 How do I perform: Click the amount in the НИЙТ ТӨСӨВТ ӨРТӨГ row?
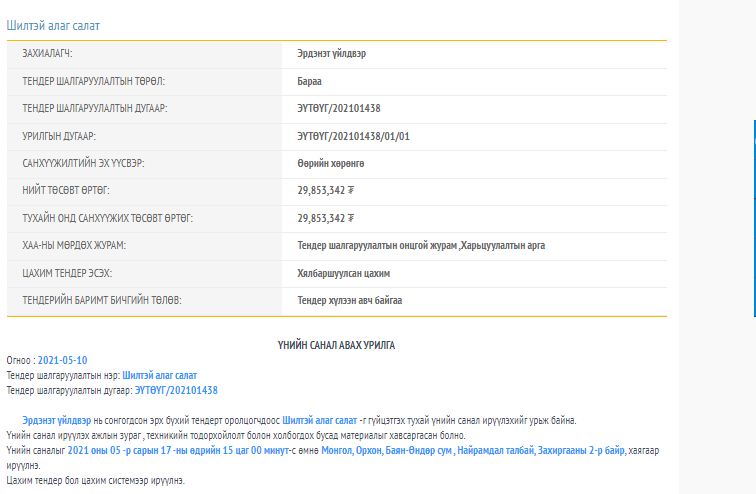325,190
